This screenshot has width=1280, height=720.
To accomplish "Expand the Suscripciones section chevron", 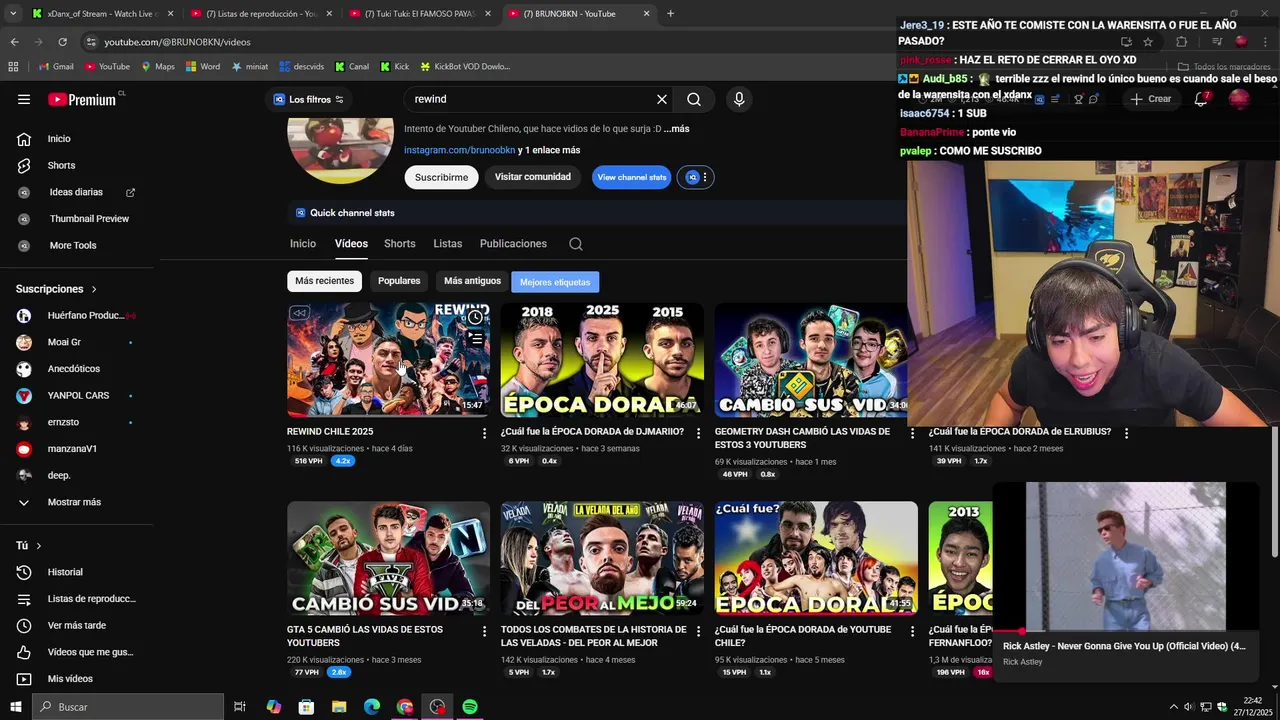I will 94,289.
